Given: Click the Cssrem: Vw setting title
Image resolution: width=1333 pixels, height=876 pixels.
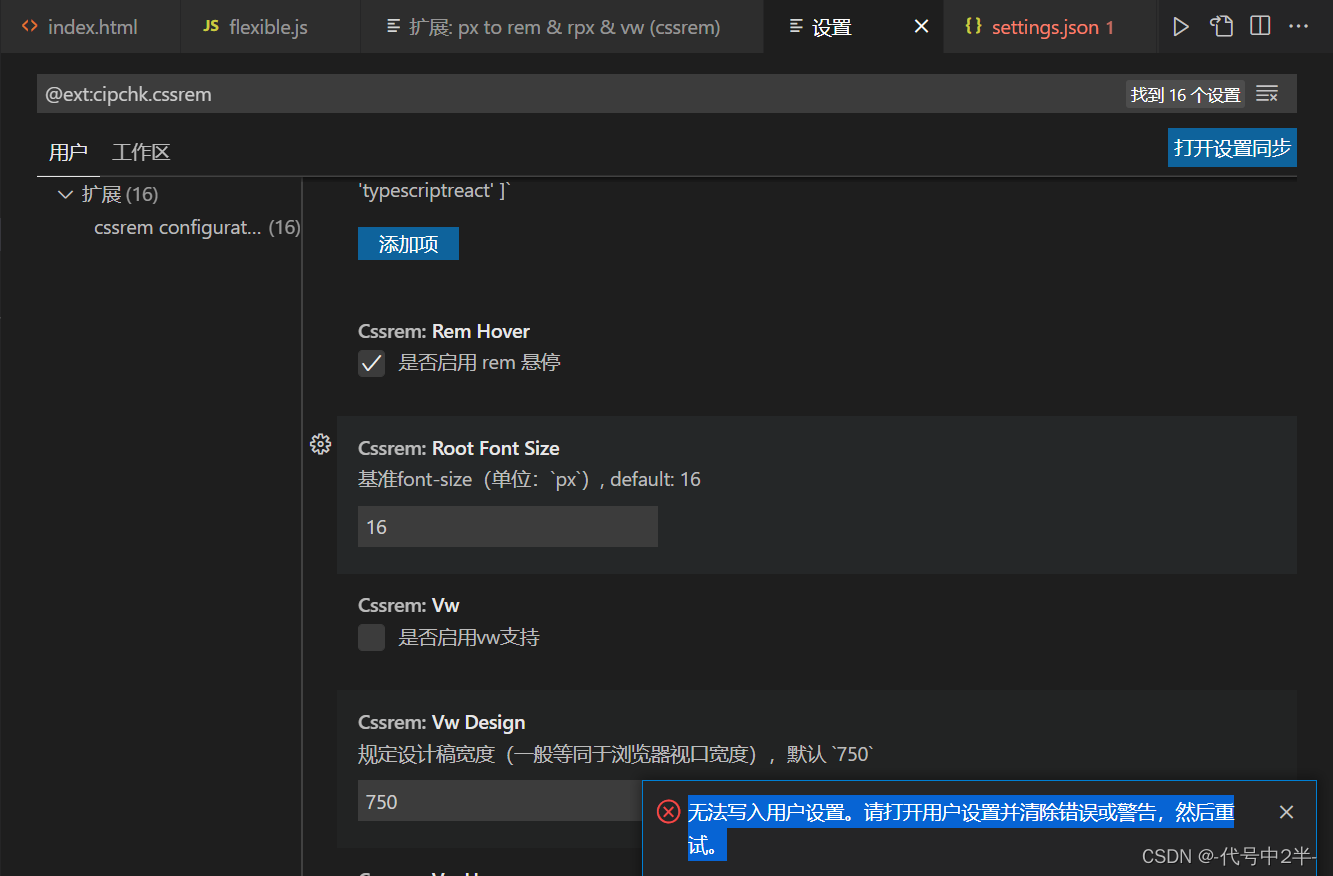Looking at the screenshot, I should (409, 605).
